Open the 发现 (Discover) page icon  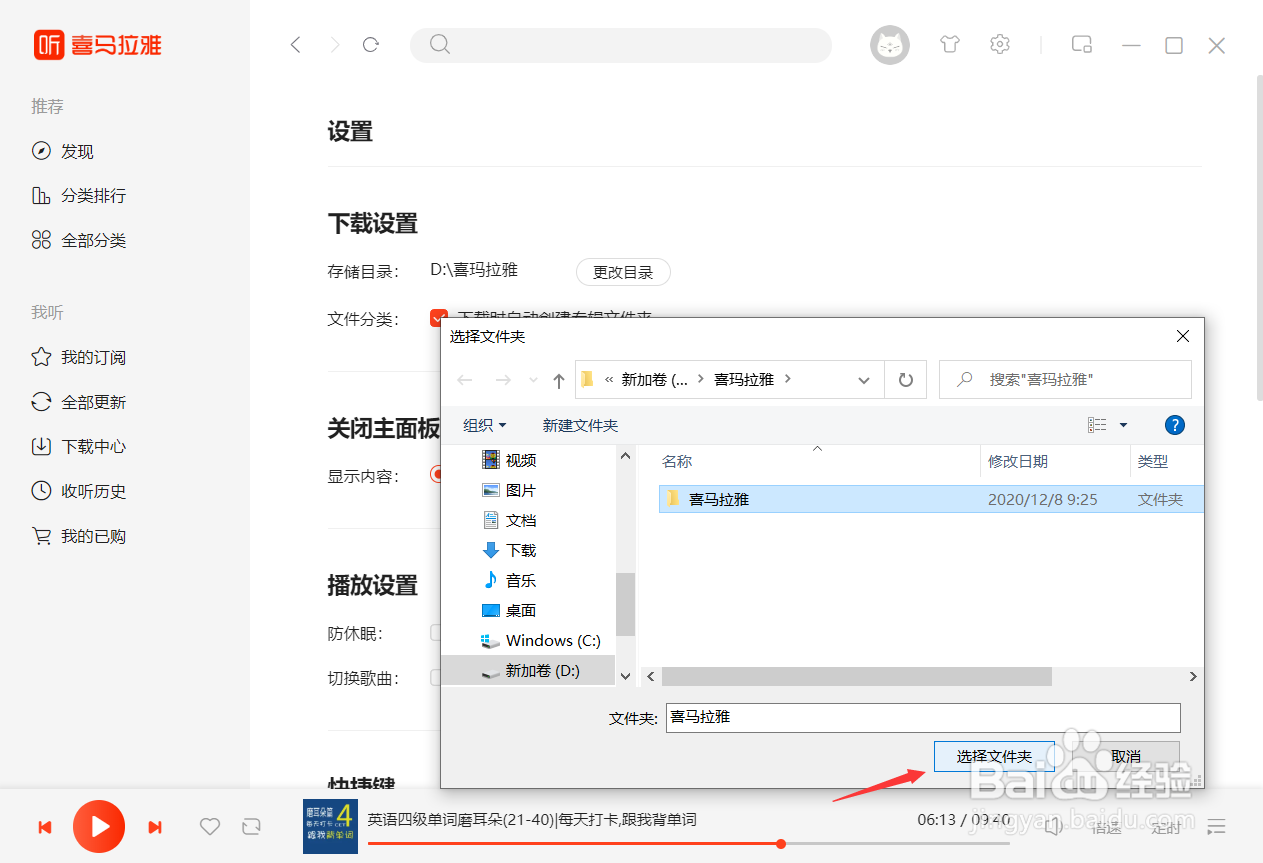pyautogui.click(x=41, y=151)
